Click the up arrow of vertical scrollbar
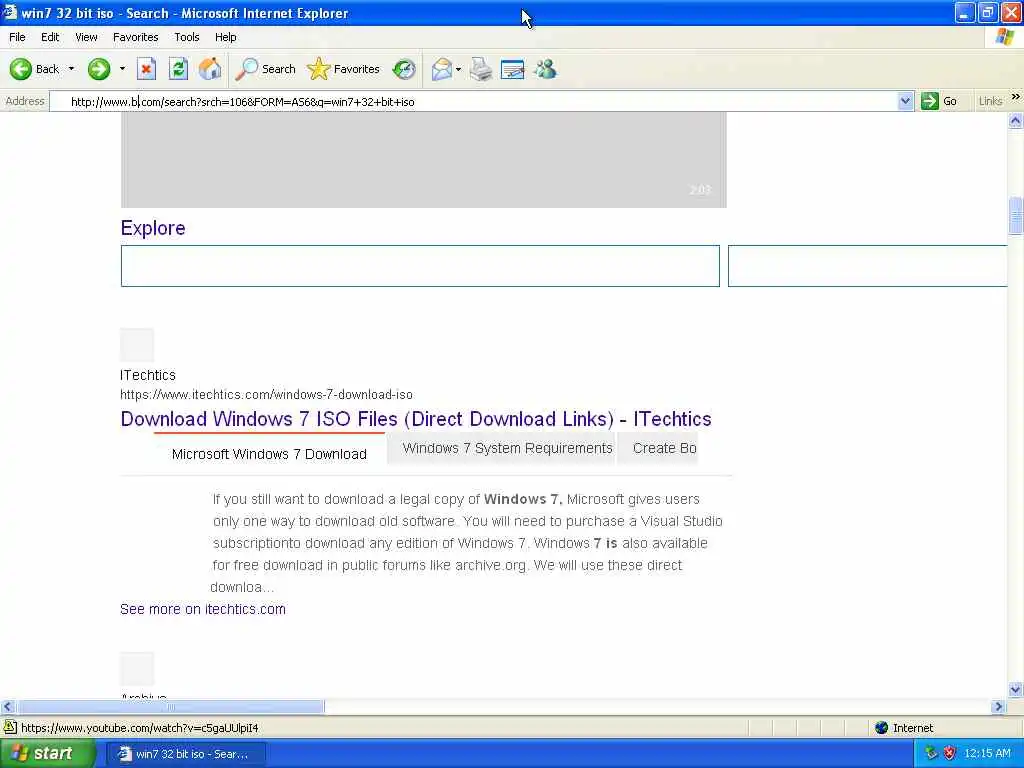Image resolution: width=1024 pixels, height=768 pixels. [1016, 121]
